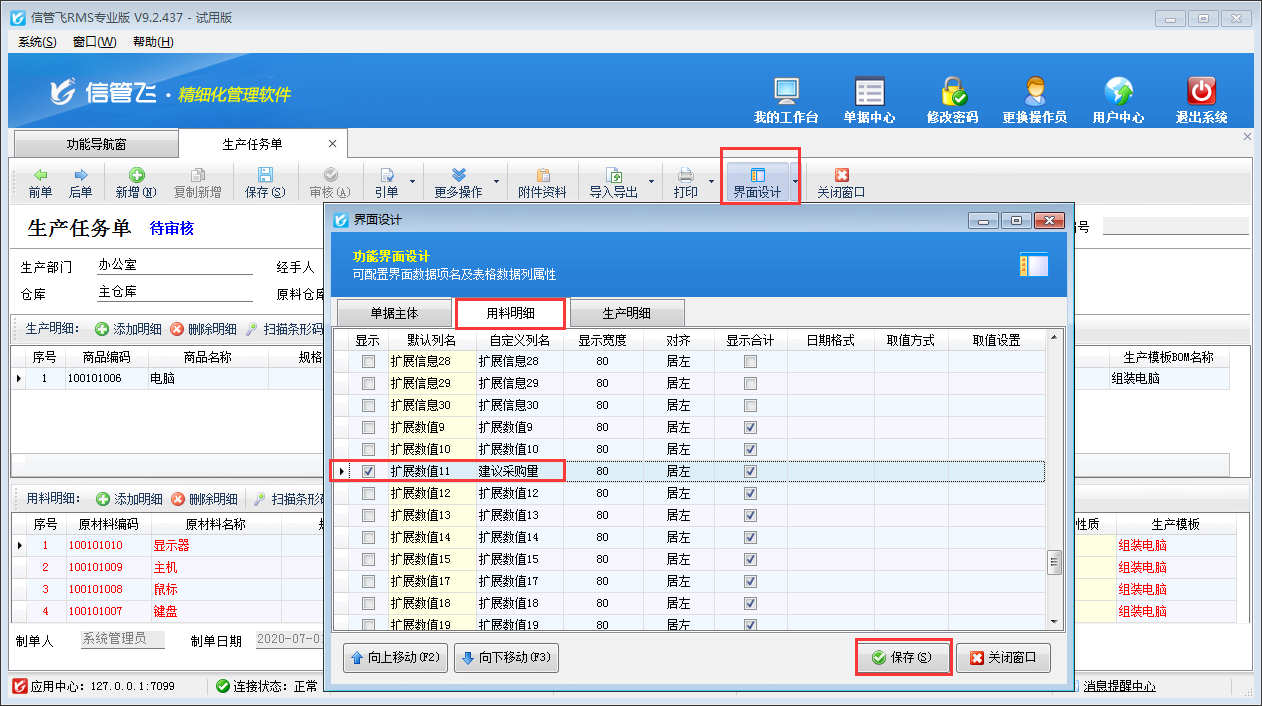The image size is (1262, 706).
Task: Expand 界面设计 dropdown arrow in toolbar
Action: [x=795, y=182]
